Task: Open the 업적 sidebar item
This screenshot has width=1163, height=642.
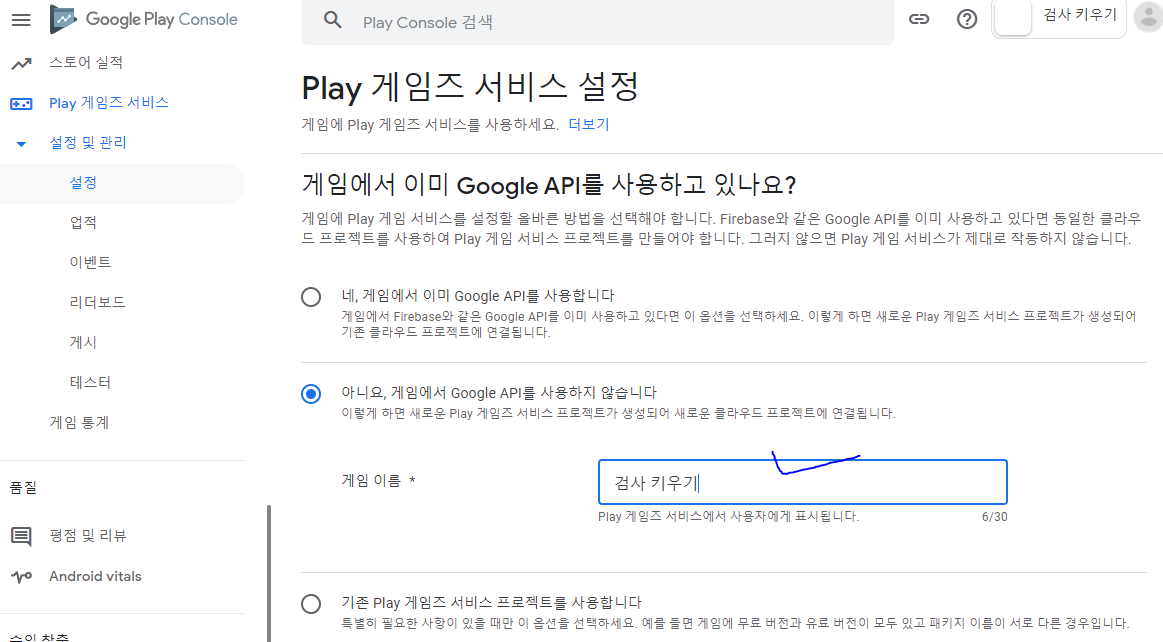Action: [x=83, y=222]
